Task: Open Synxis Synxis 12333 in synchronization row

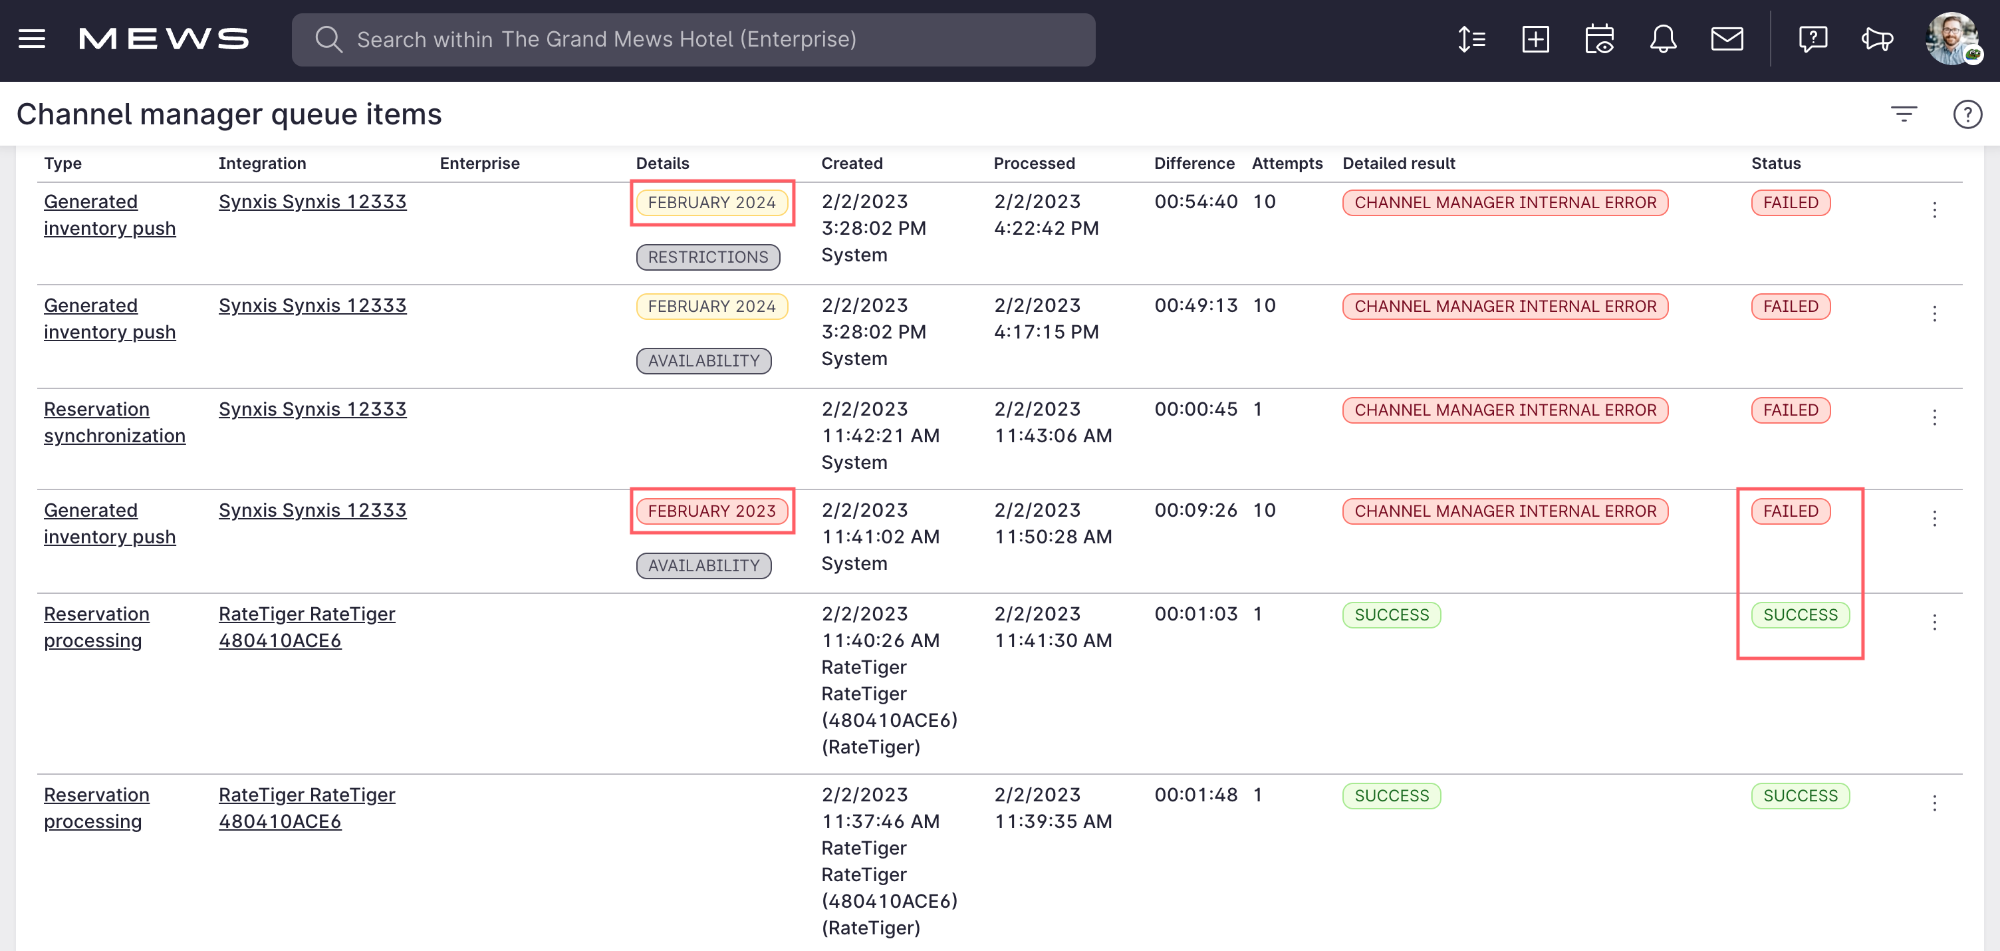Action: point(313,410)
